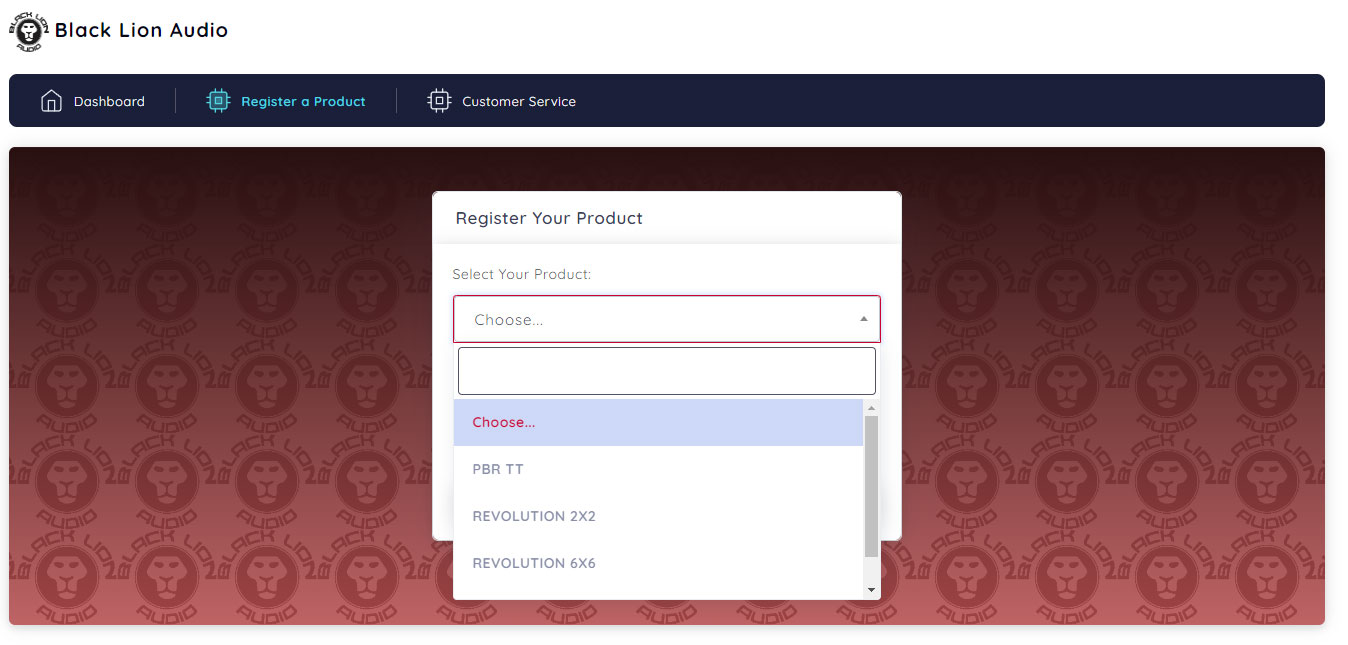1348x645 pixels.
Task: Pick REVOLUTION 2X2 from product list
Action: tap(658, 516)
